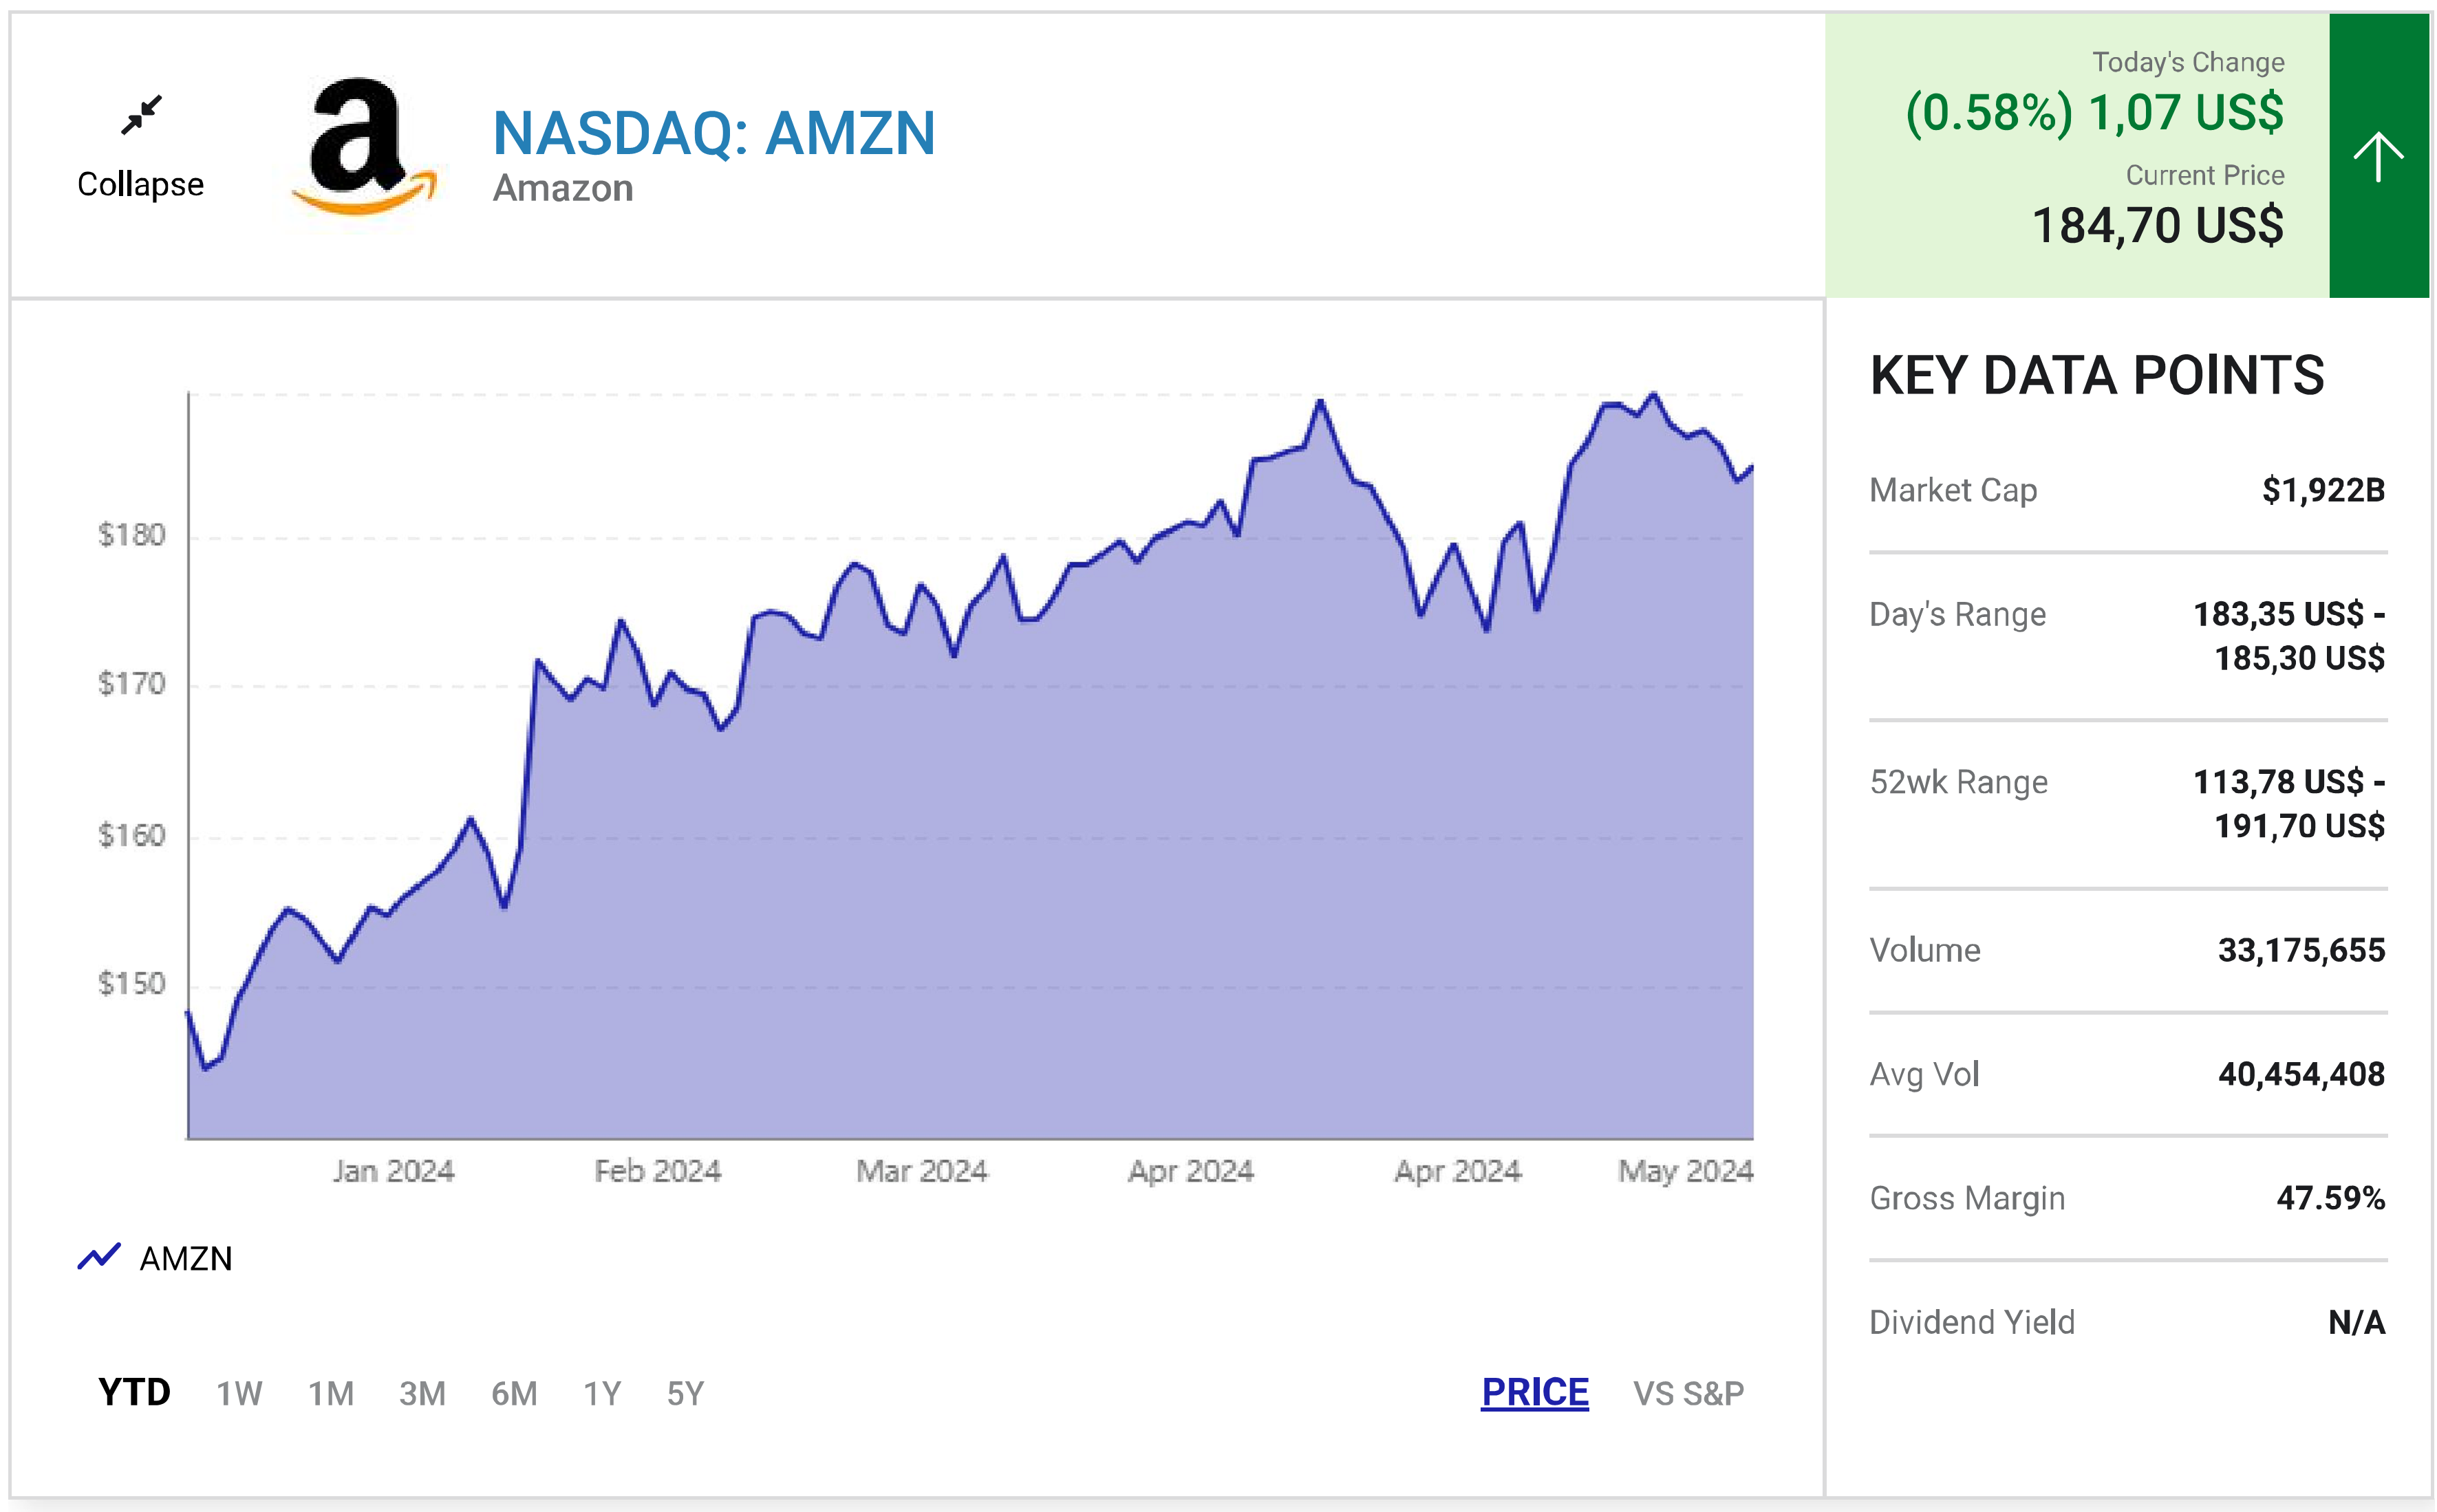Click the green up-arrow price indicator

coord(2377,156)
